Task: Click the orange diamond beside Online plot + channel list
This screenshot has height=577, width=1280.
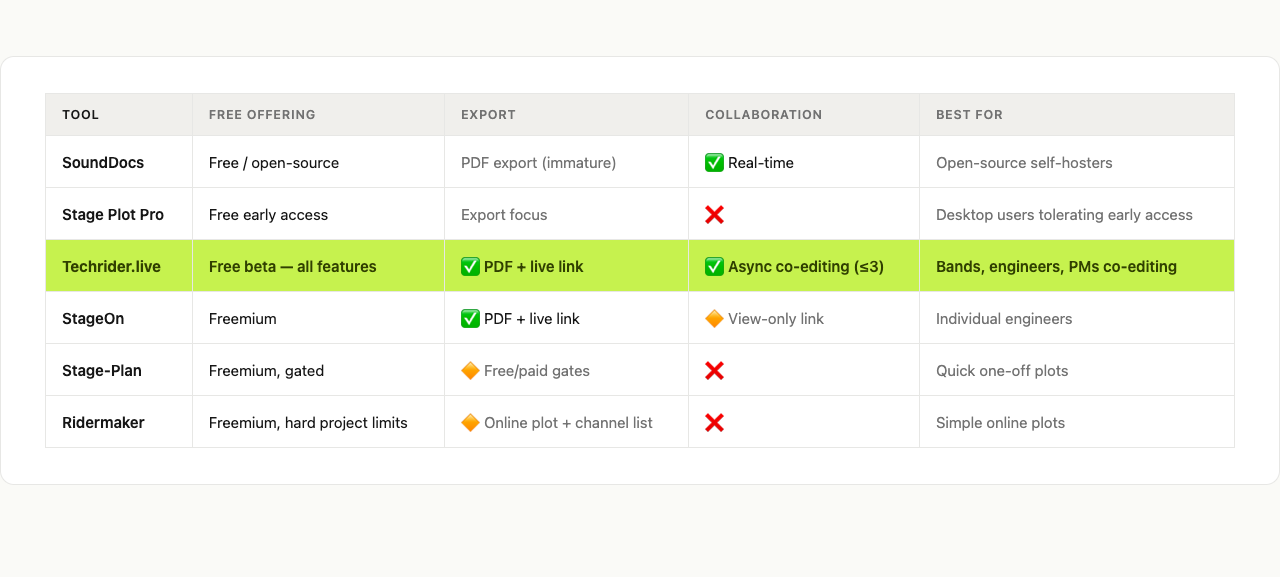Action: point(470,423)
